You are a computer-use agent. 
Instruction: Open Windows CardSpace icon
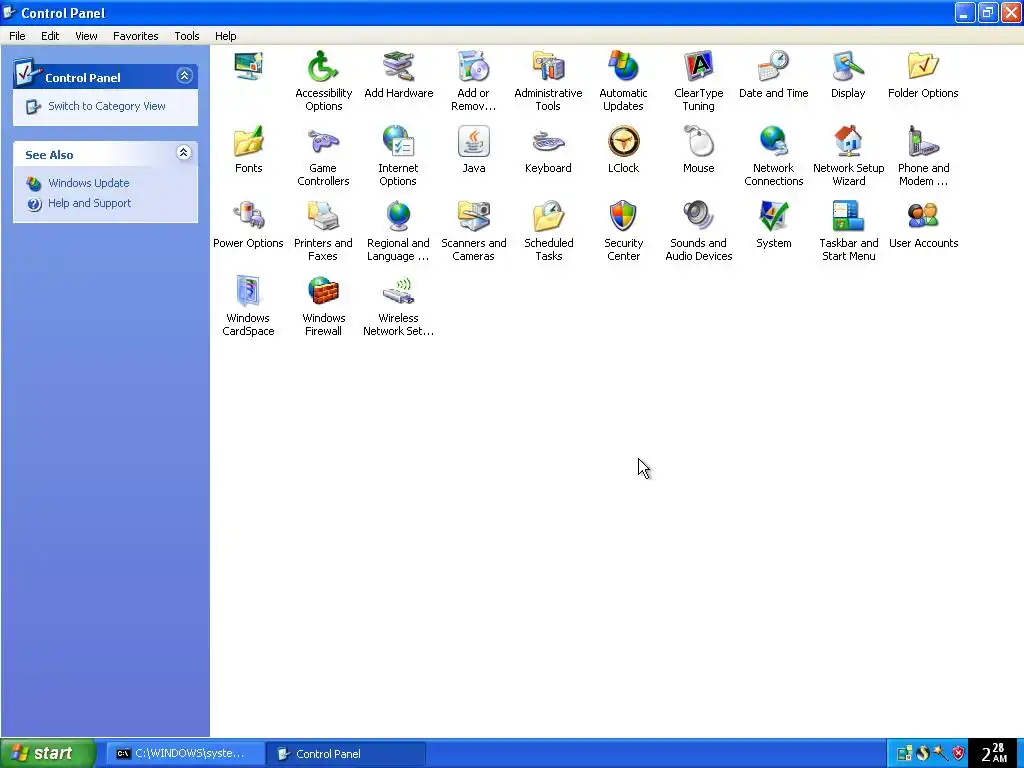pos(249,291)
